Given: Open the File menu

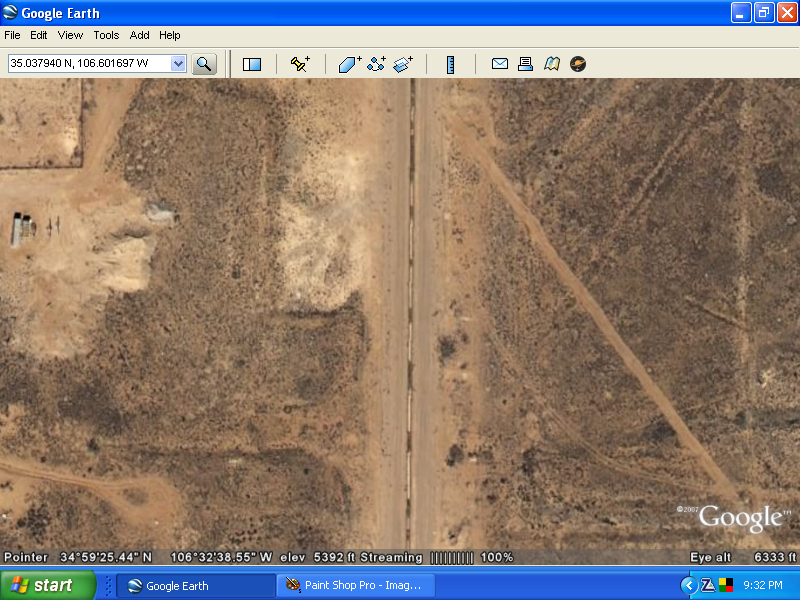Looking at the screenshot, I should click(x=12, y=35).
